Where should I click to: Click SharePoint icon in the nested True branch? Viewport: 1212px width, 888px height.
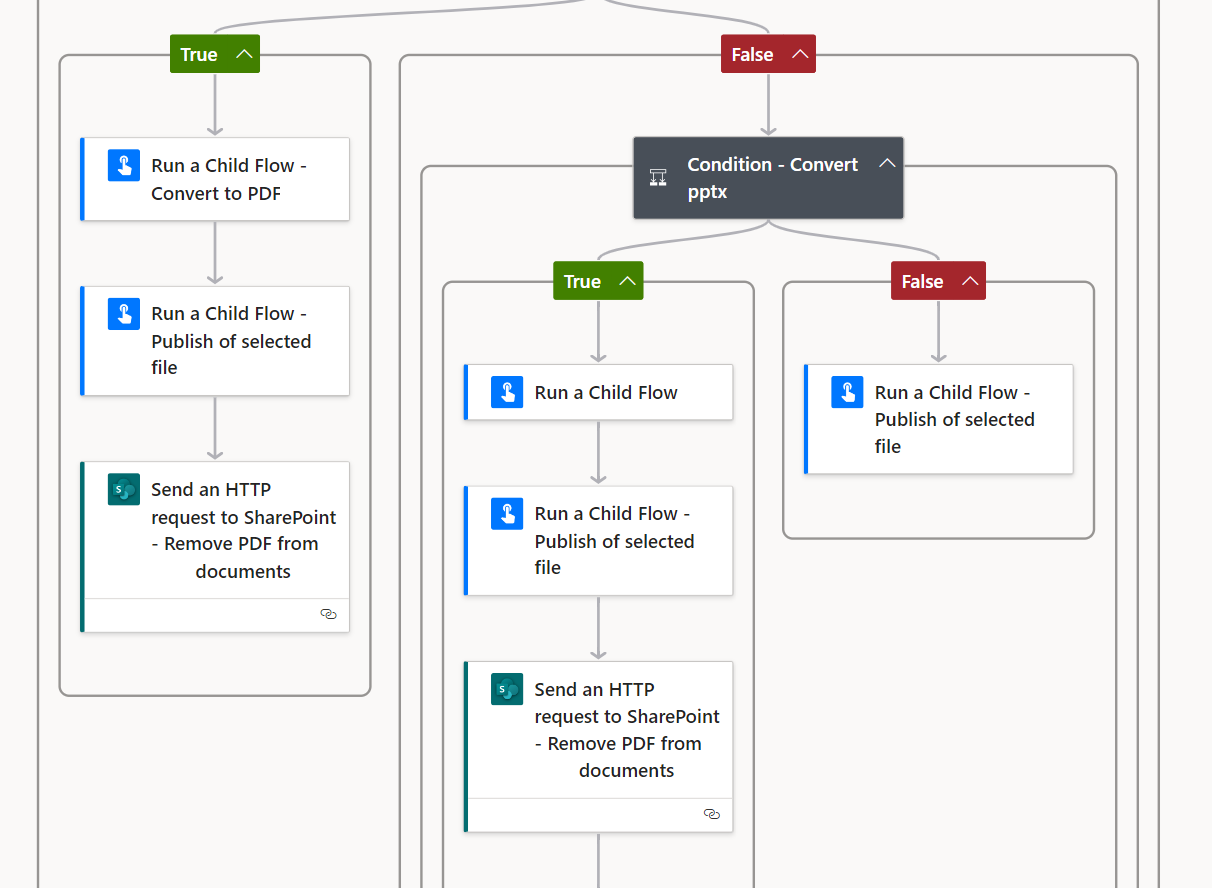(507, 689)
